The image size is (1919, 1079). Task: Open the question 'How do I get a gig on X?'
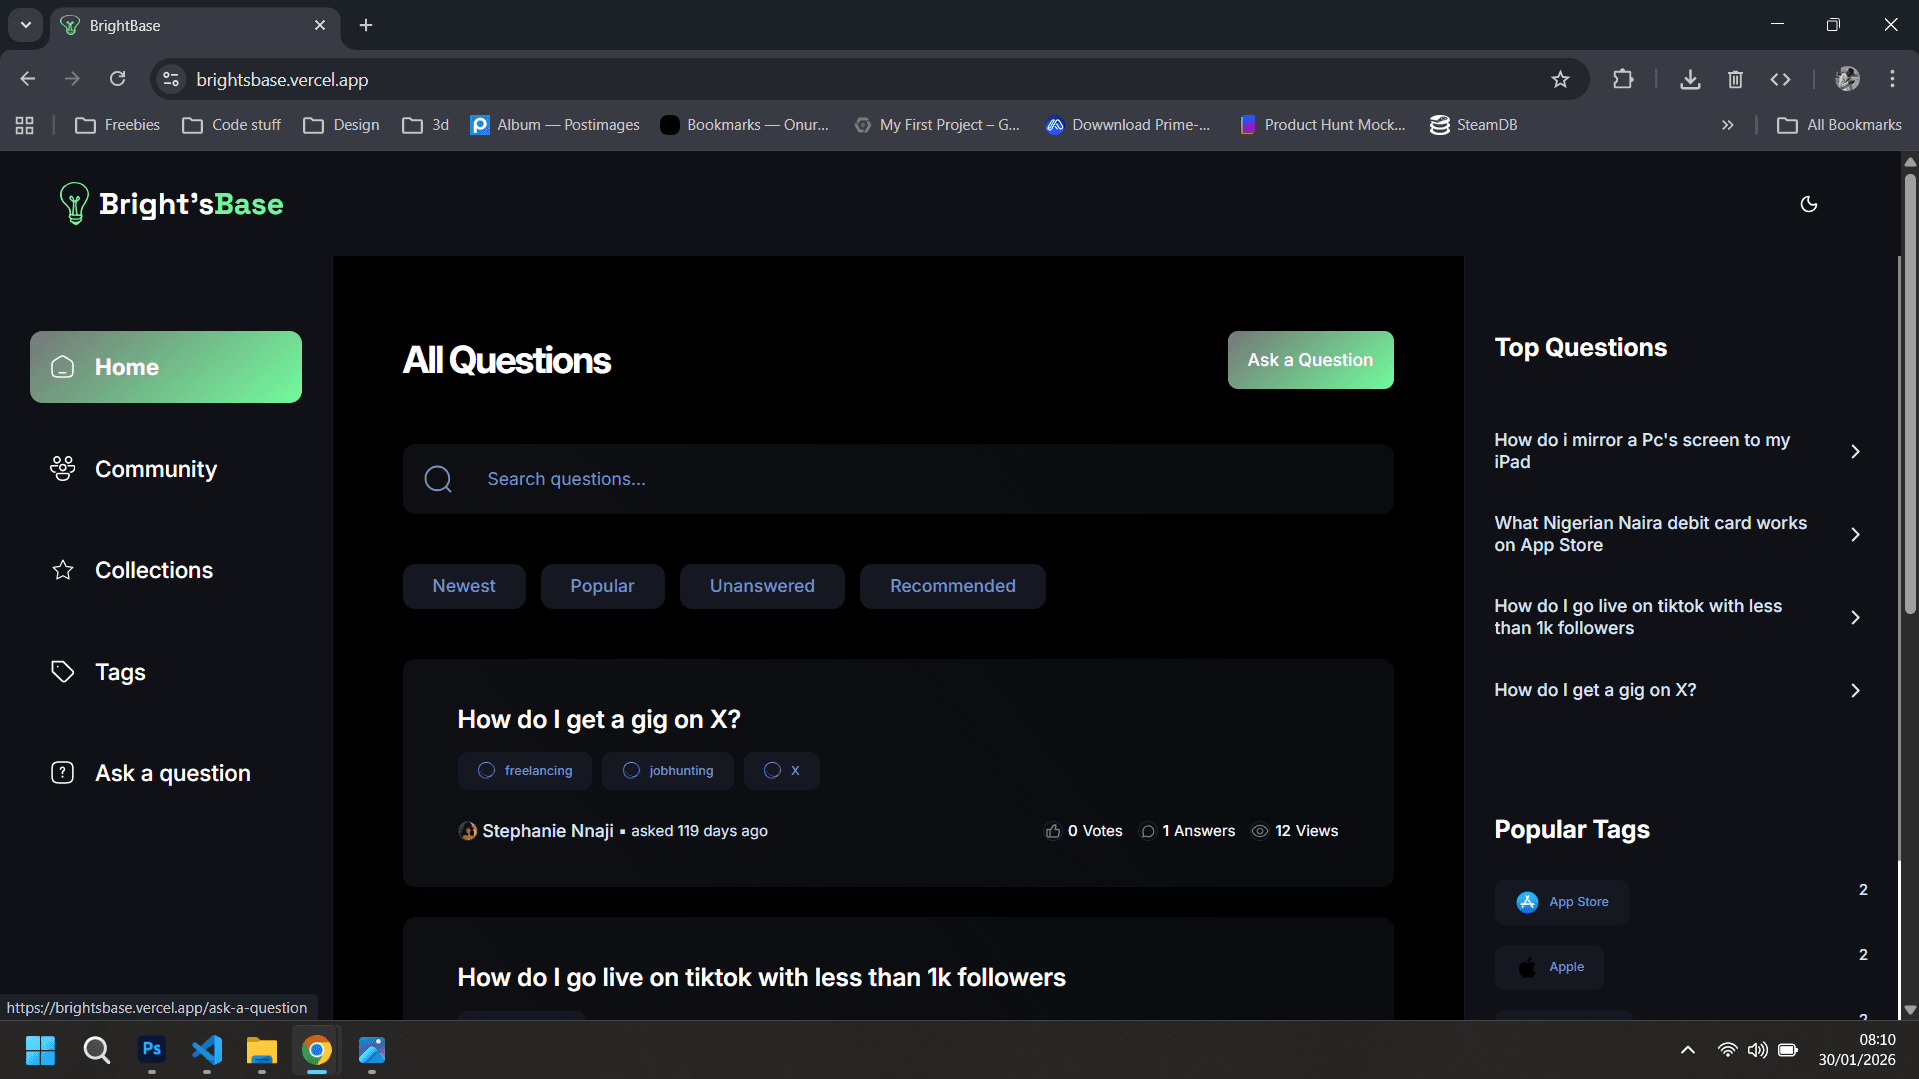click(599, 719)
